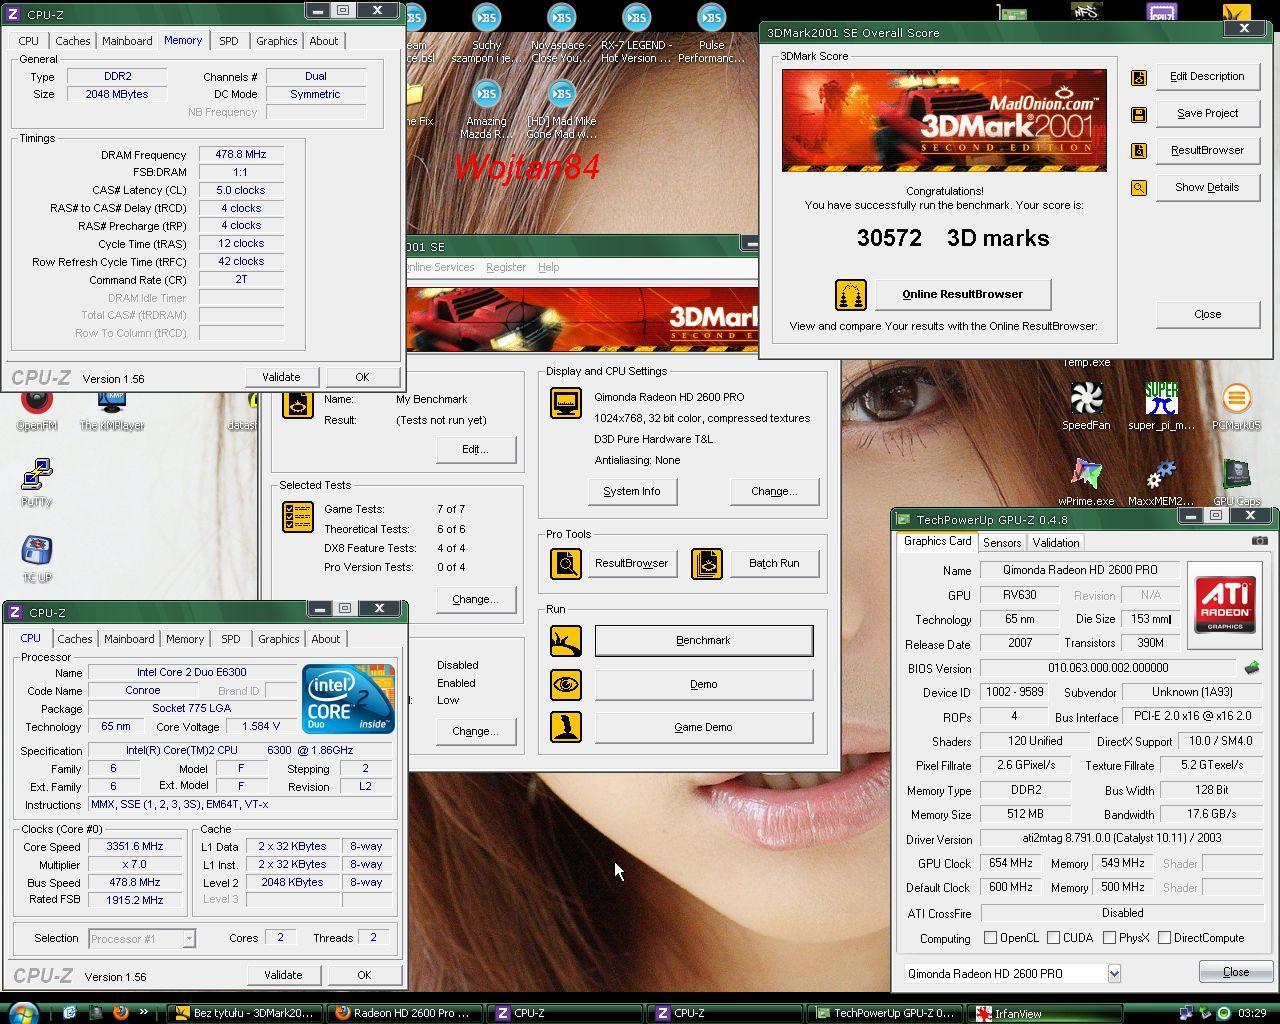Click OK in the upper CPU-Z window
Viewport: 1280px width, 1024px height.
point(362,377)
